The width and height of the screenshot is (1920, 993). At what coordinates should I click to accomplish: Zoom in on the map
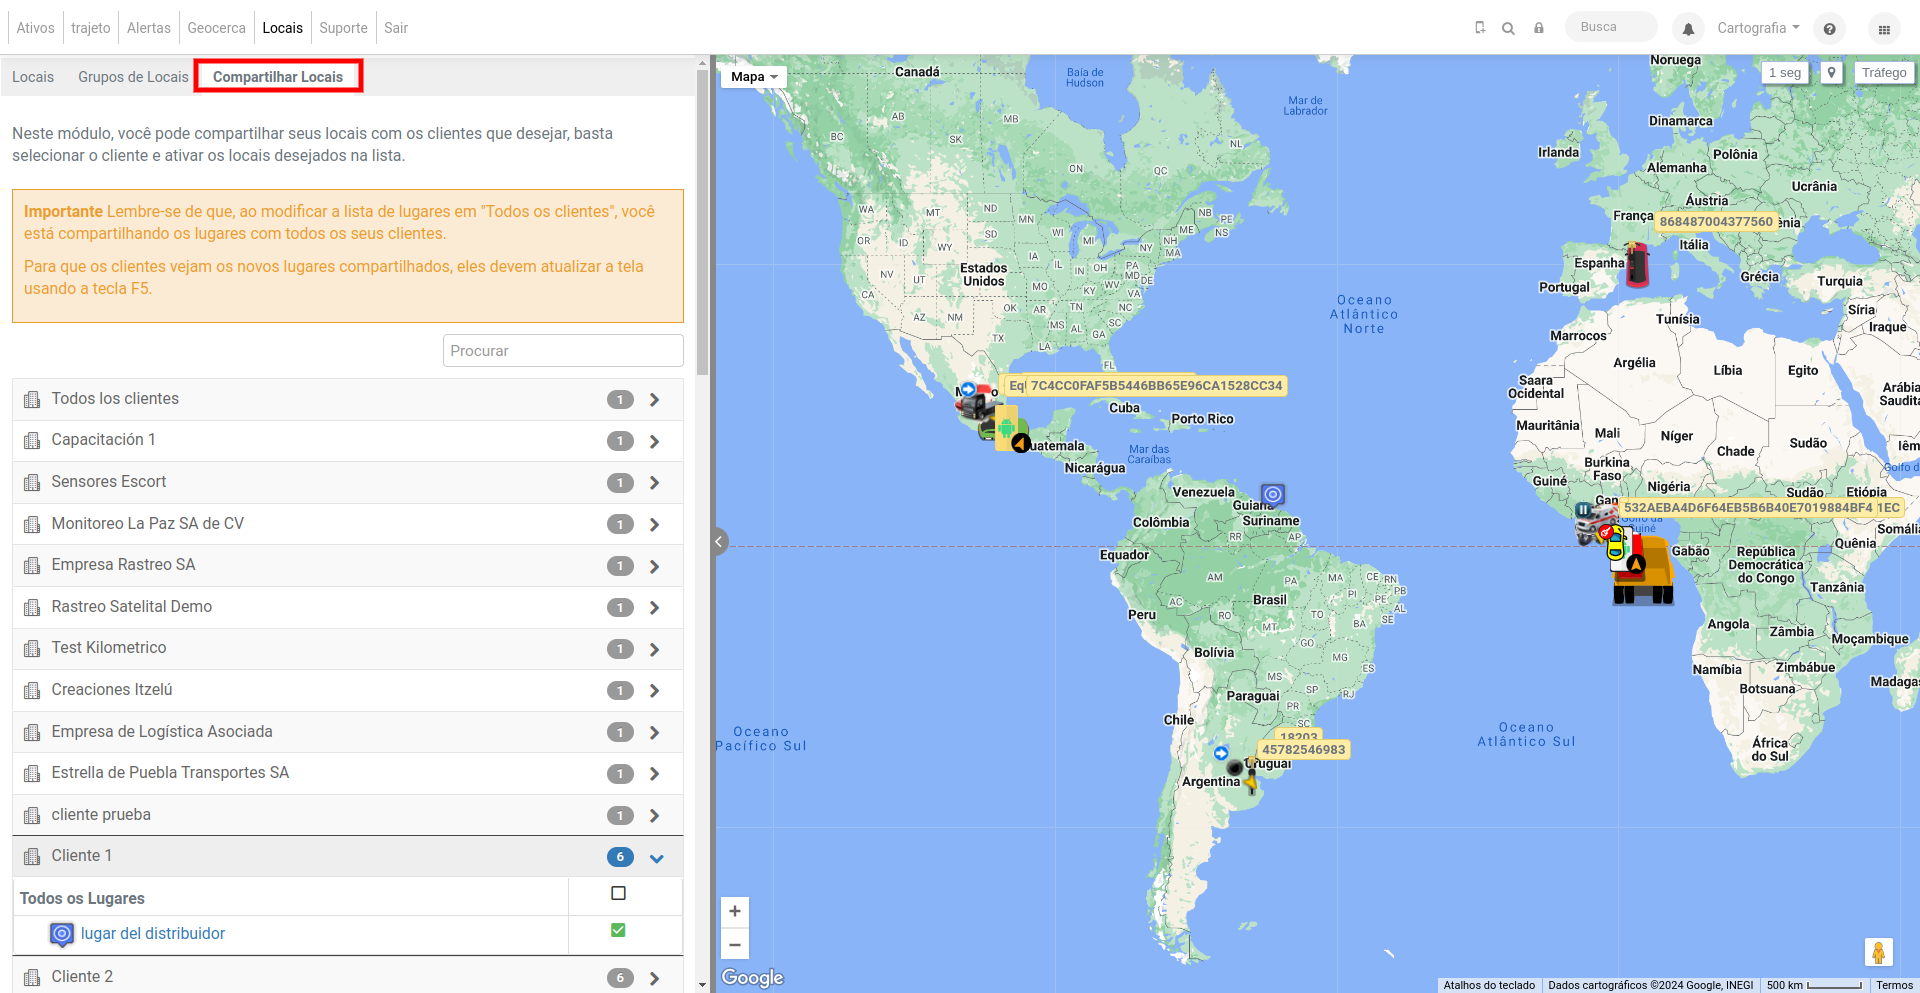point(735,911)
